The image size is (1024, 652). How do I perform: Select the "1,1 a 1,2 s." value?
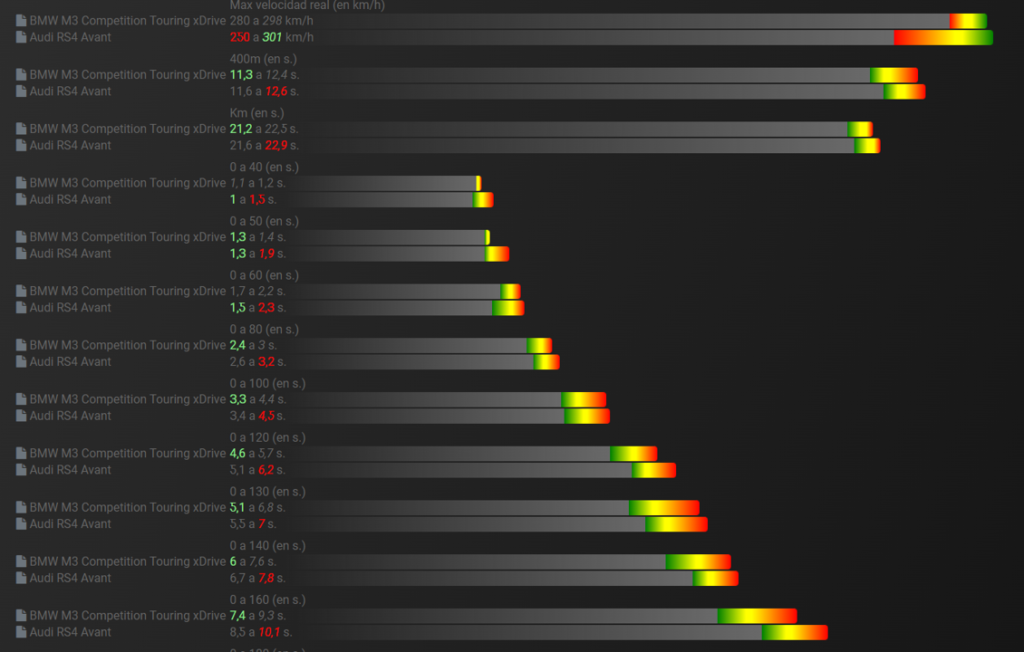tap(257, 183)
